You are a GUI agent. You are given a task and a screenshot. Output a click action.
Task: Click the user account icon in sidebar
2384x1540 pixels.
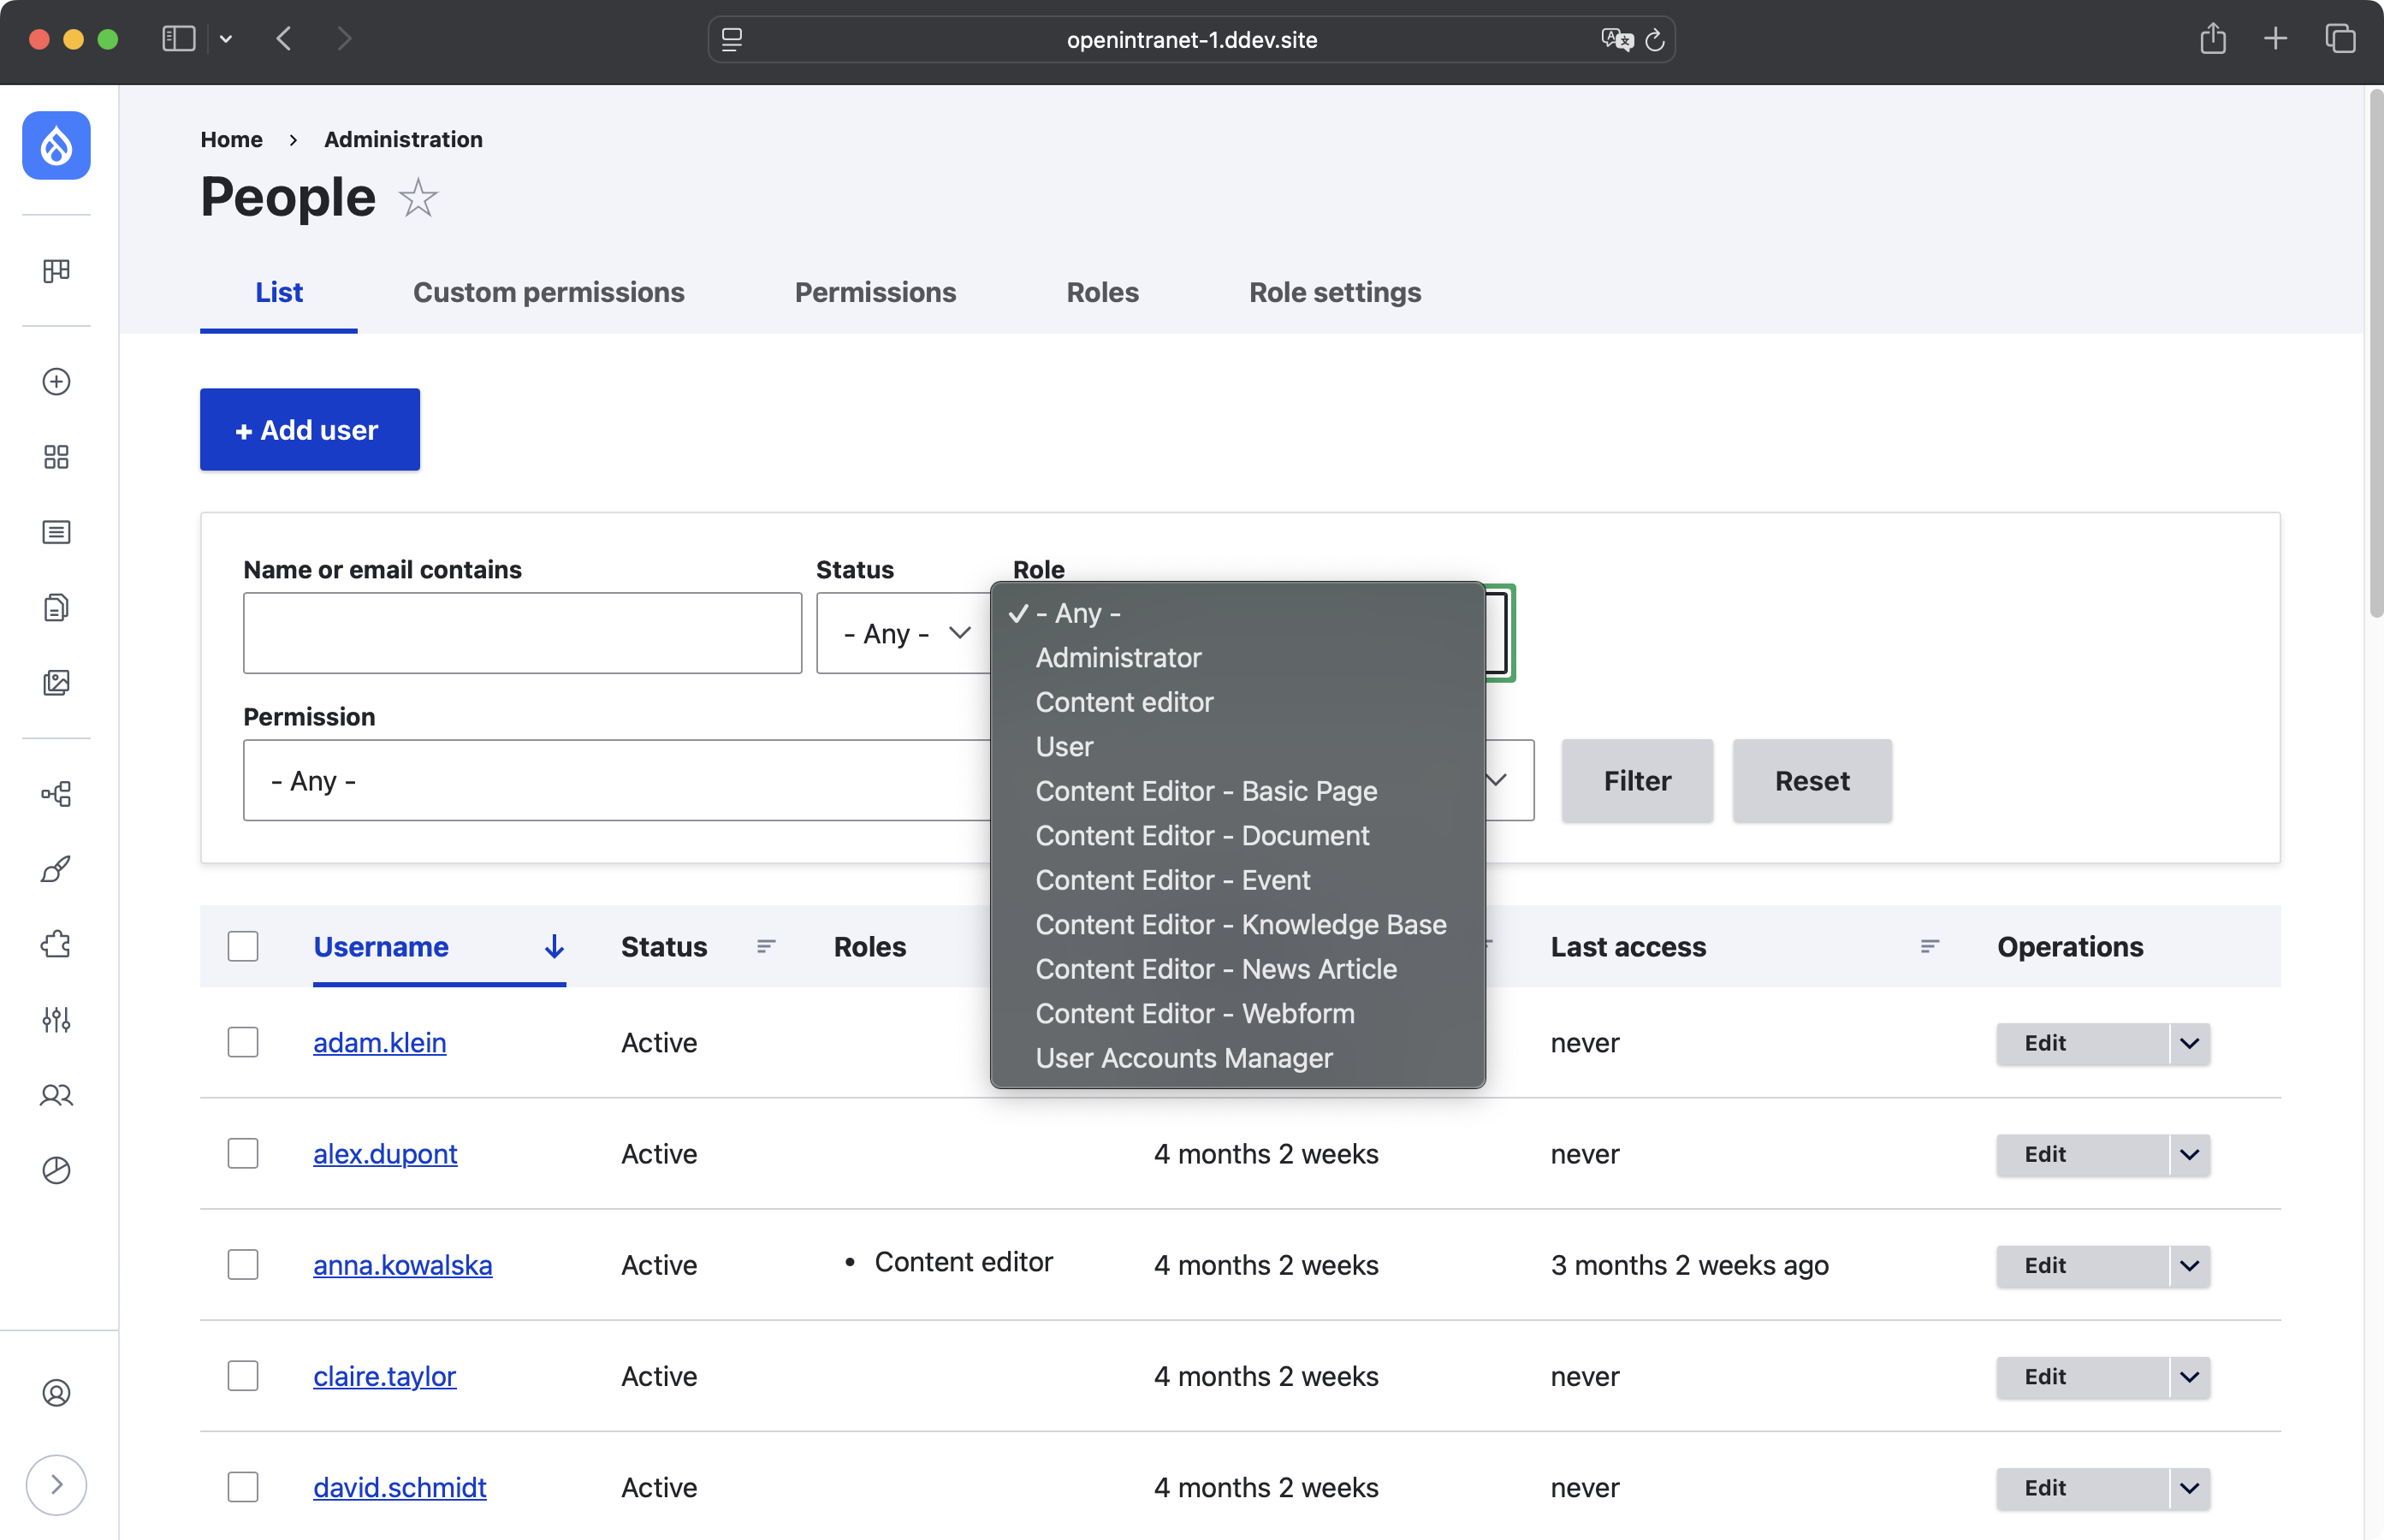click(56, 1393)
